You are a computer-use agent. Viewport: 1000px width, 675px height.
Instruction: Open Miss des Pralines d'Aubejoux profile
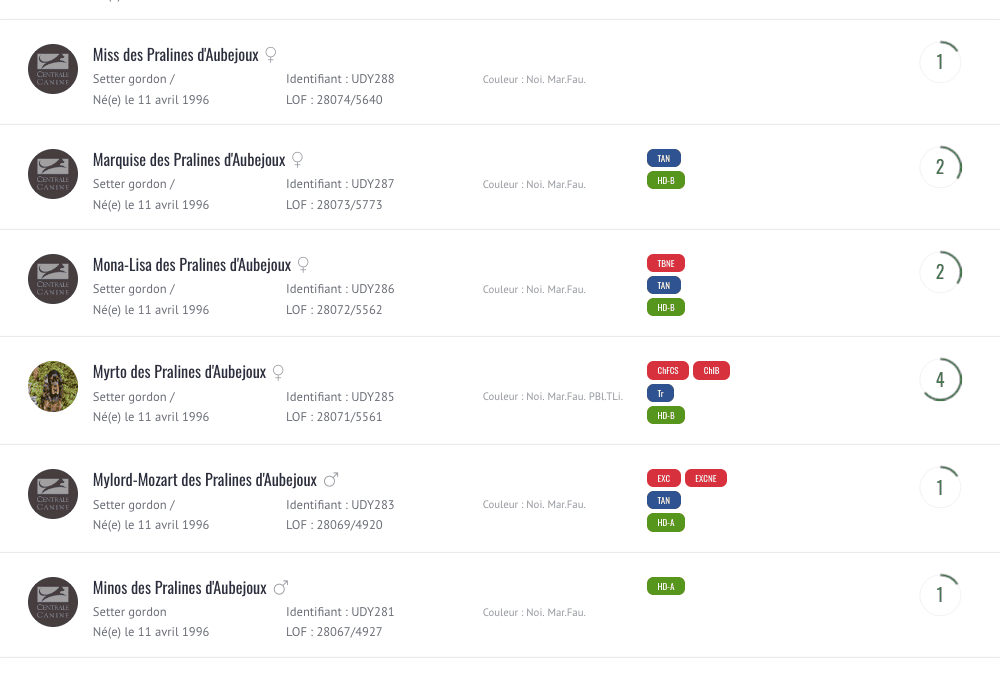pyautogui.click(x=175, y=55)
